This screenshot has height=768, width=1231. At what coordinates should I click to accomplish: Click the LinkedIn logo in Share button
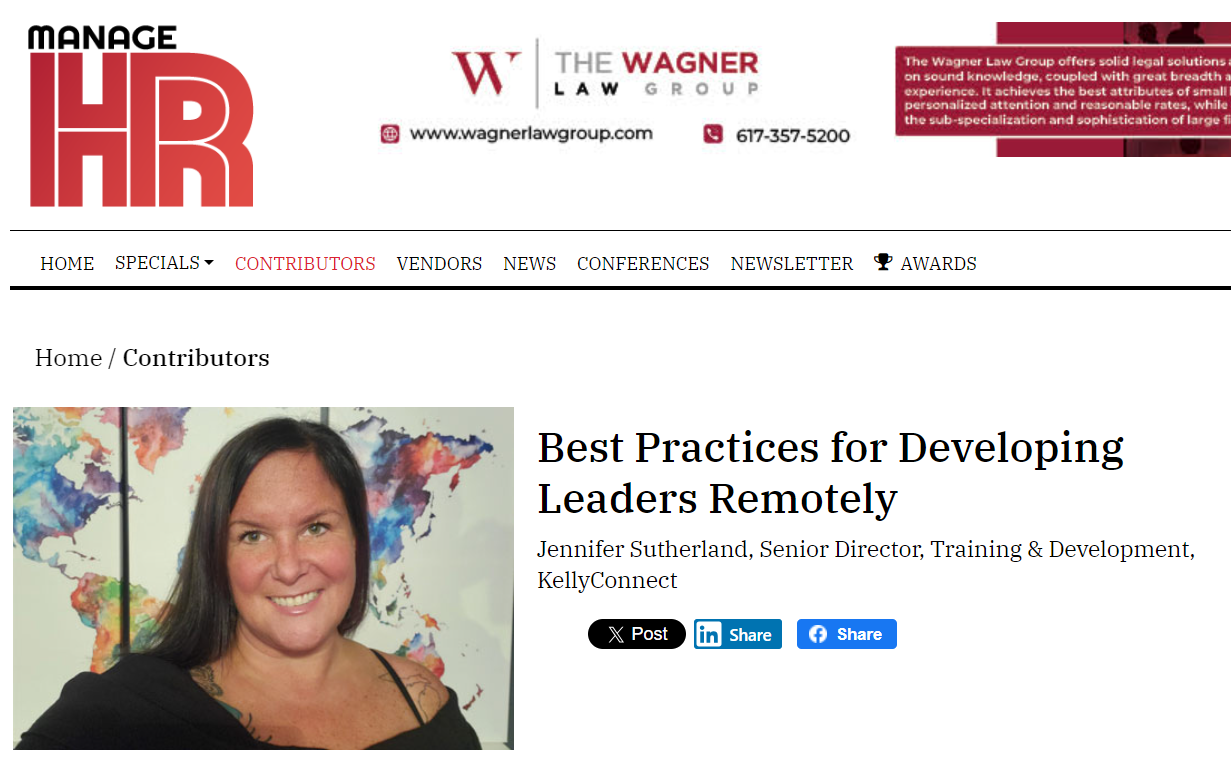click(x=709, y=634)
